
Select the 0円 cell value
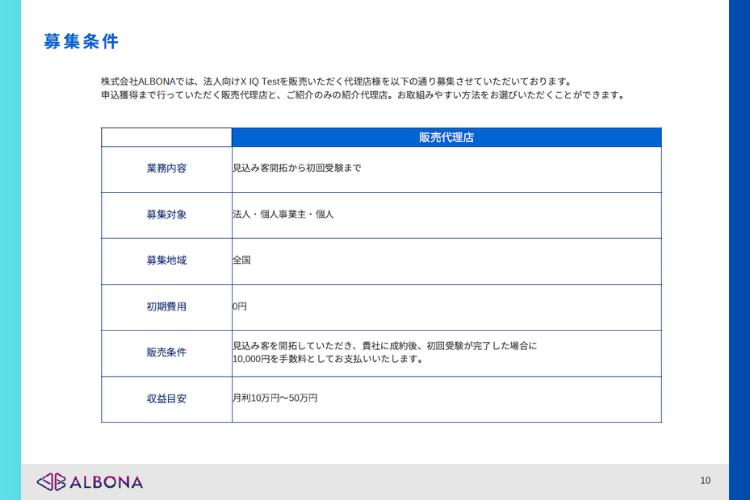point(239,306)
